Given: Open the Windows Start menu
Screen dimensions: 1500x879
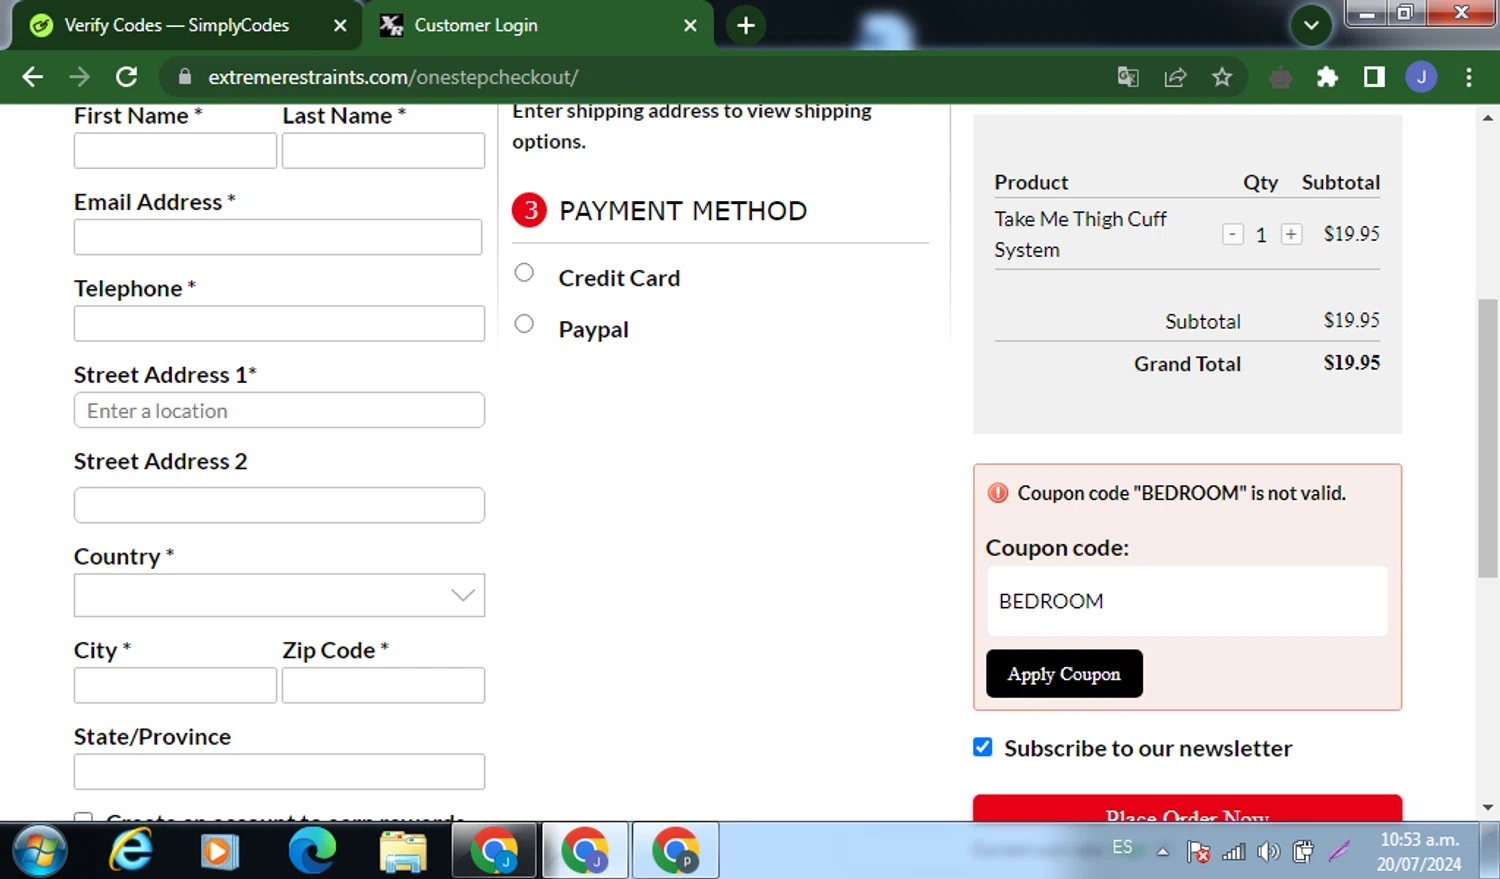Looking at the screenshot, I should pos(40,851).
